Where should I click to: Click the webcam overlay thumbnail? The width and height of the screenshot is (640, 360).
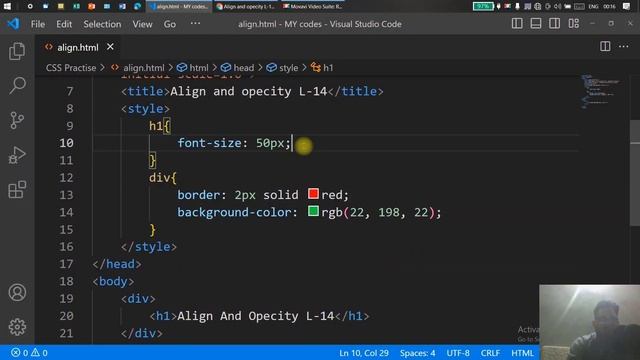click(x=589, y=322)
